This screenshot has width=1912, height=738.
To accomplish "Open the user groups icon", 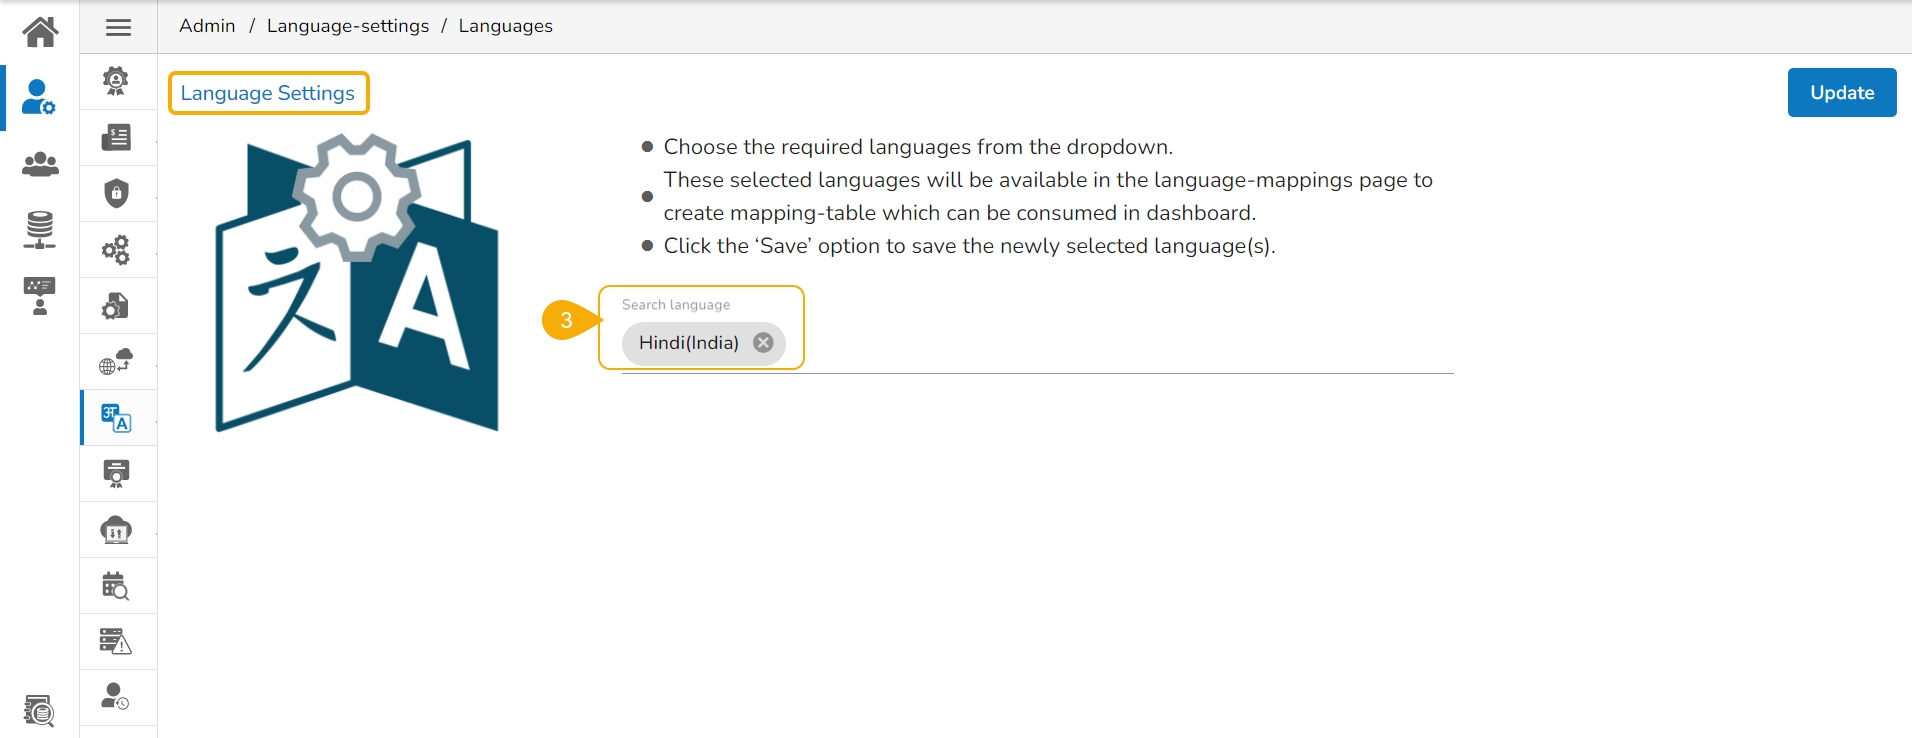I will [40, 164].
